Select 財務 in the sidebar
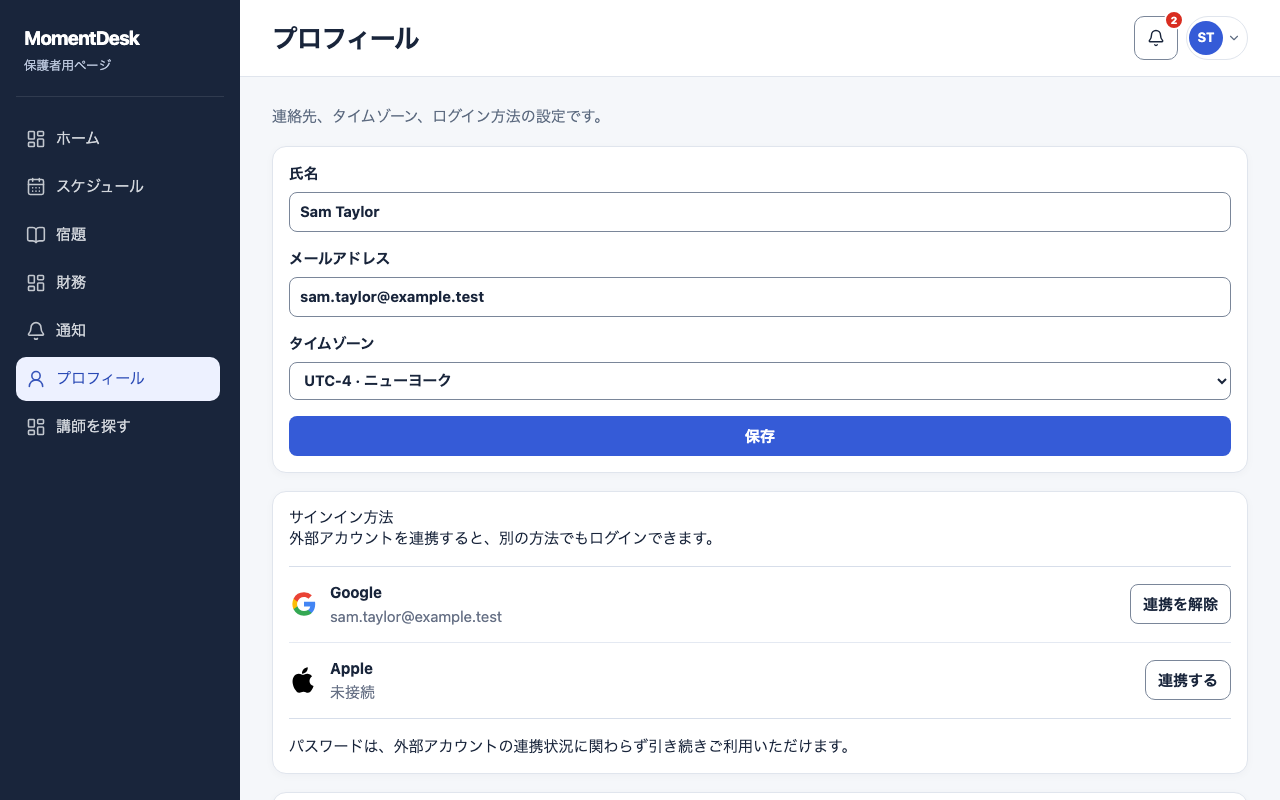Image resolution: width=1280 pixels, height=800 pixels. click(x=118, y=283)
